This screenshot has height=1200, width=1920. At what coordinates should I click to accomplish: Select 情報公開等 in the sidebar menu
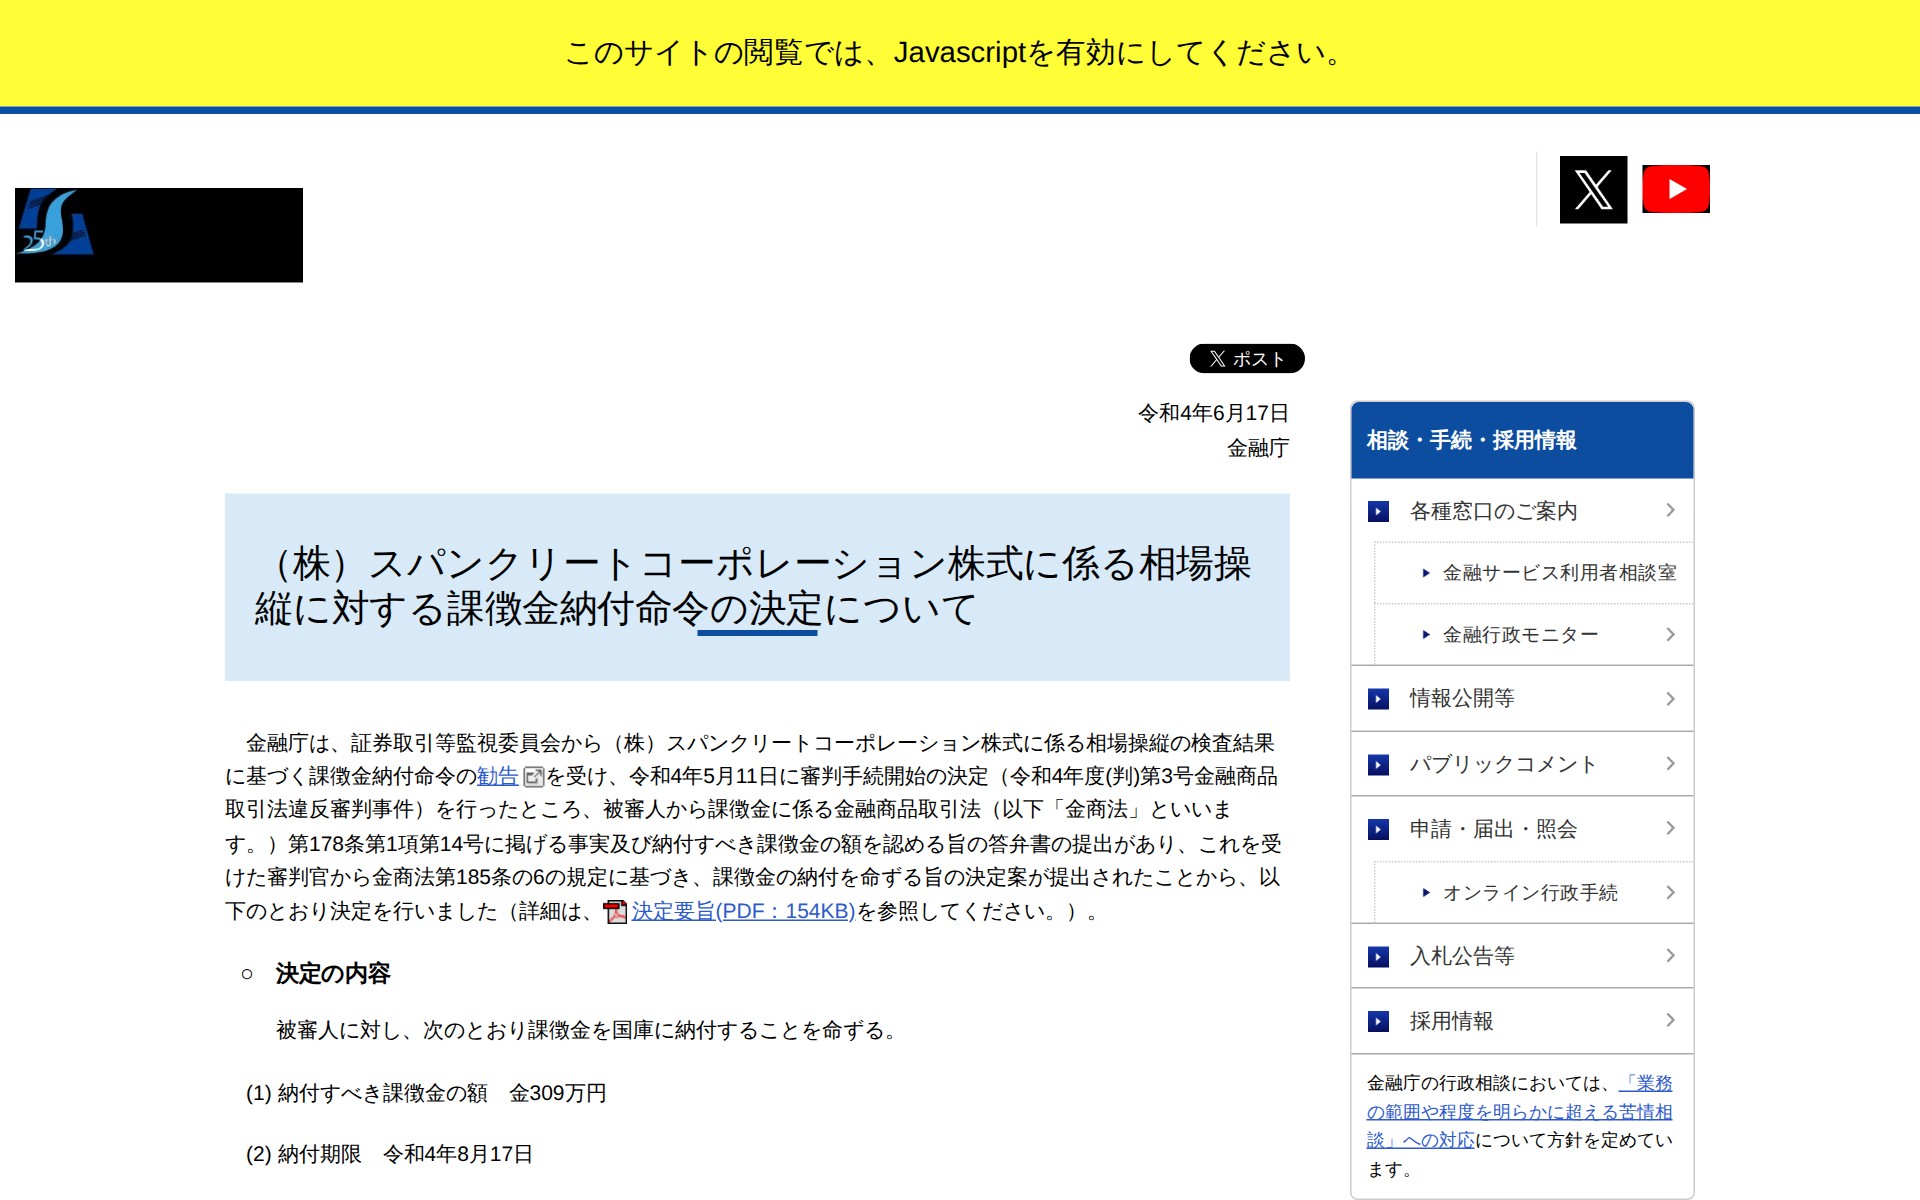1461,699
